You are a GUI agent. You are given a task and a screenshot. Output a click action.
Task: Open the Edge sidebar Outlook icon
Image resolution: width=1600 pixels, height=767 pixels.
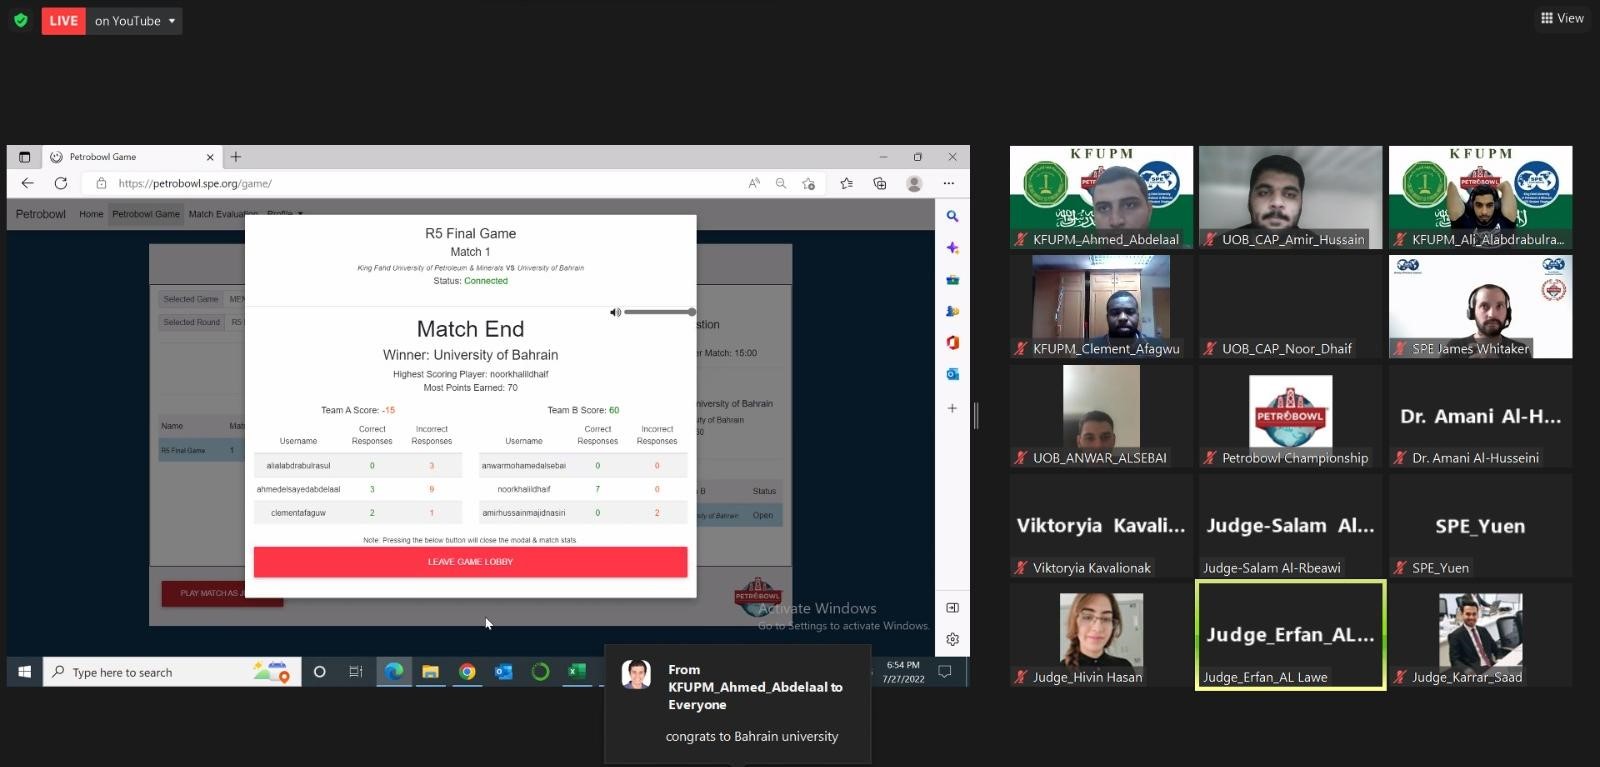click(952, 374)
